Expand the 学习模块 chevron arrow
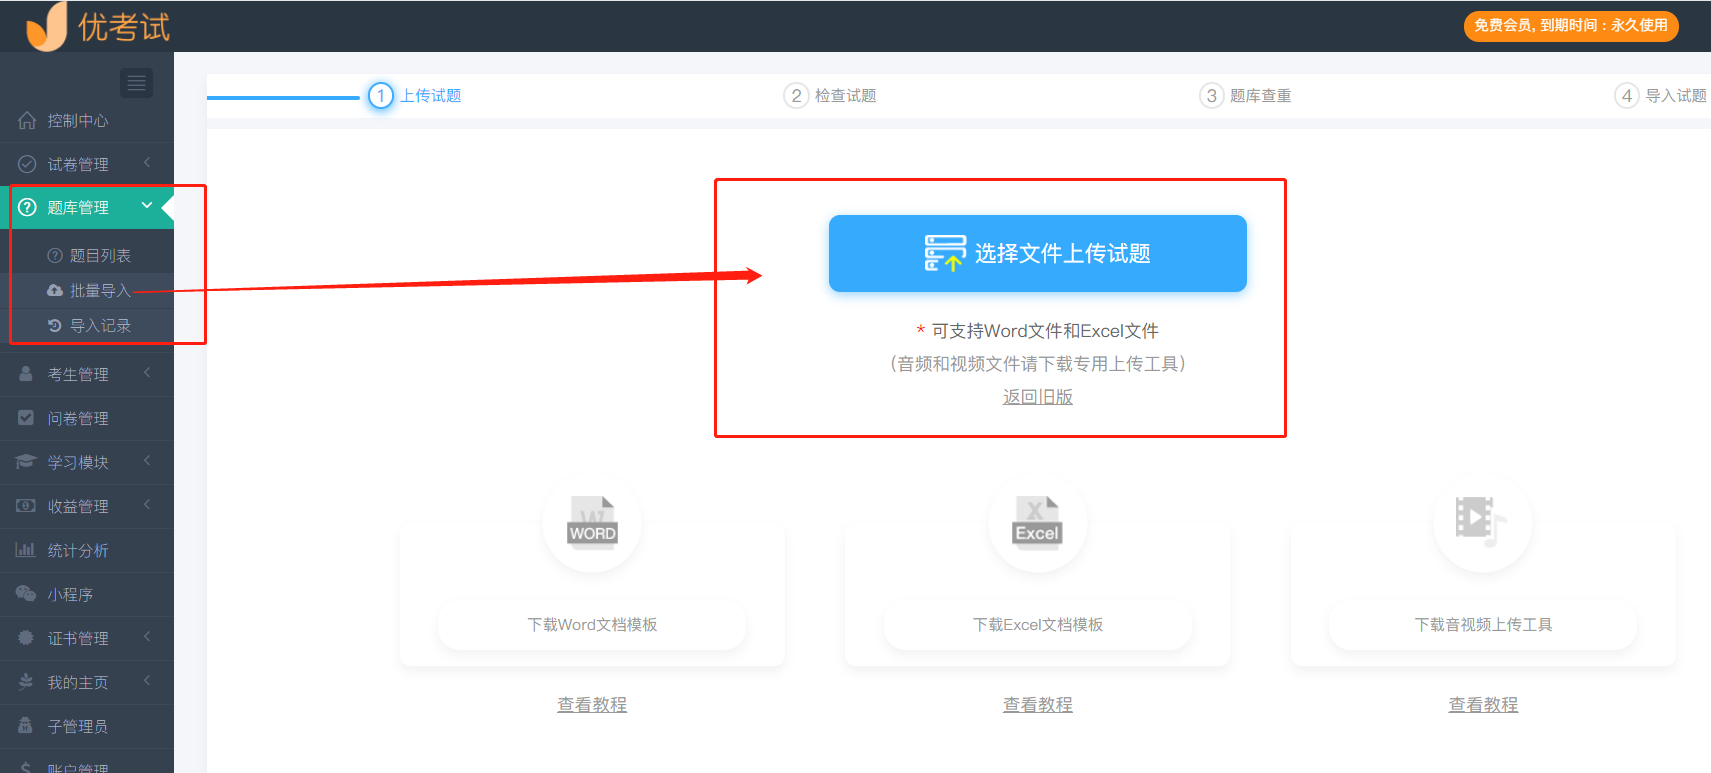 [147, 460]
